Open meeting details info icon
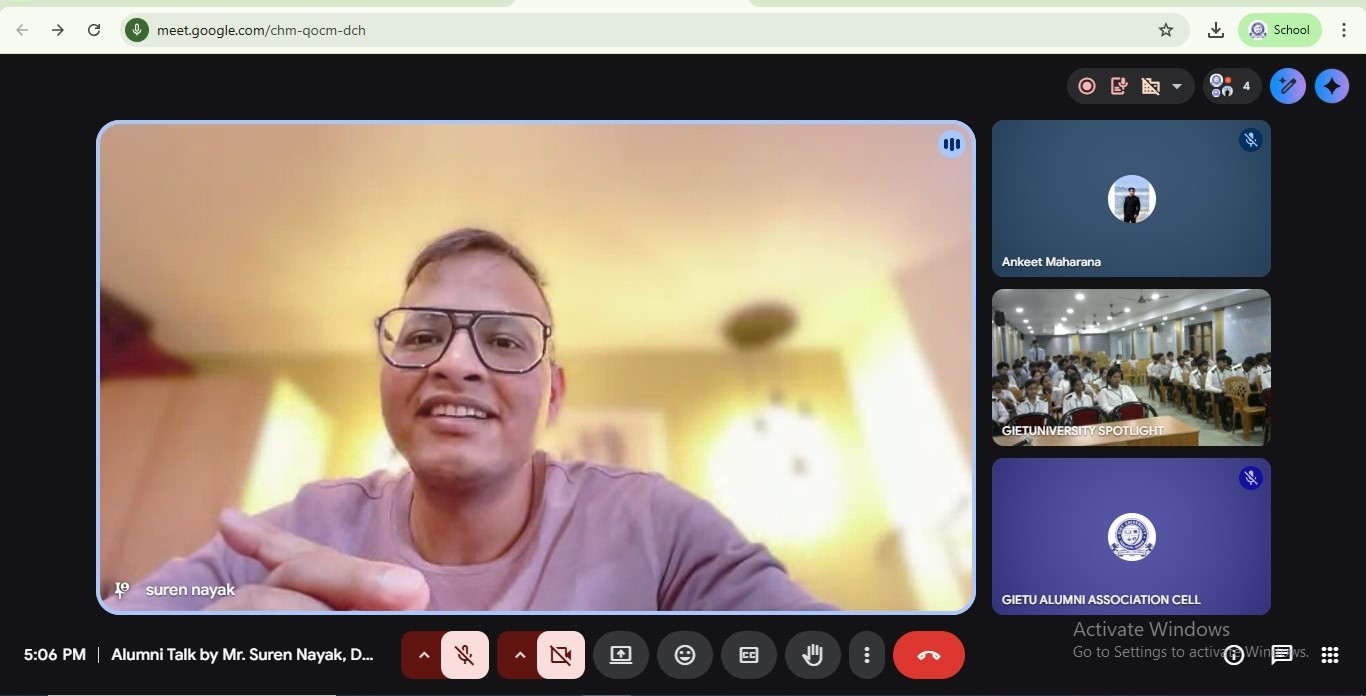The image size is (1366, 696). point(1234,655)
